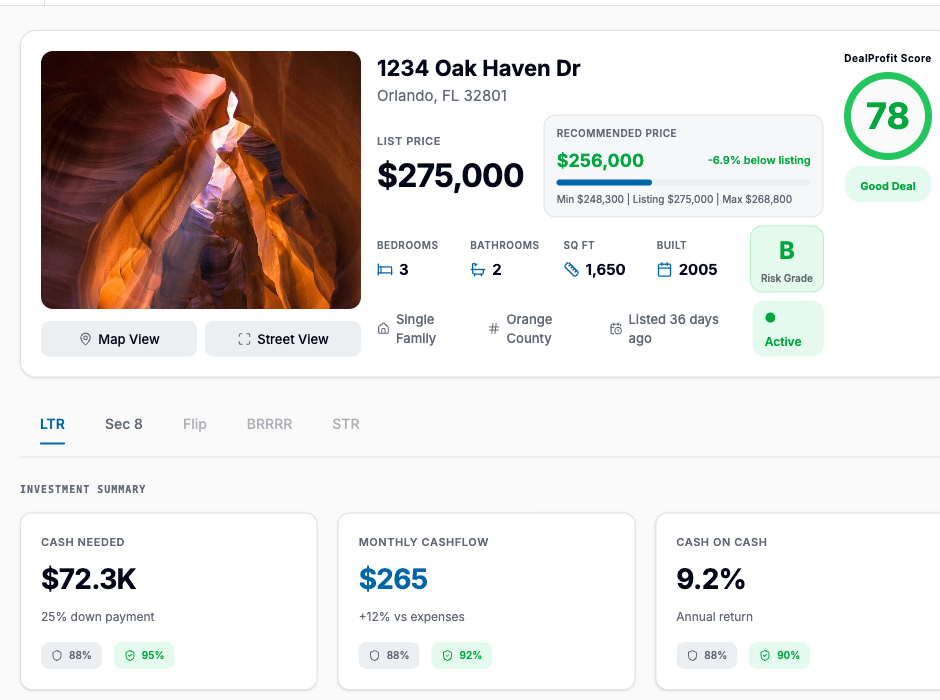This screenshot has height=700, width=940.
Task: Open the BRRRR strategy tab
Action: 269,424
